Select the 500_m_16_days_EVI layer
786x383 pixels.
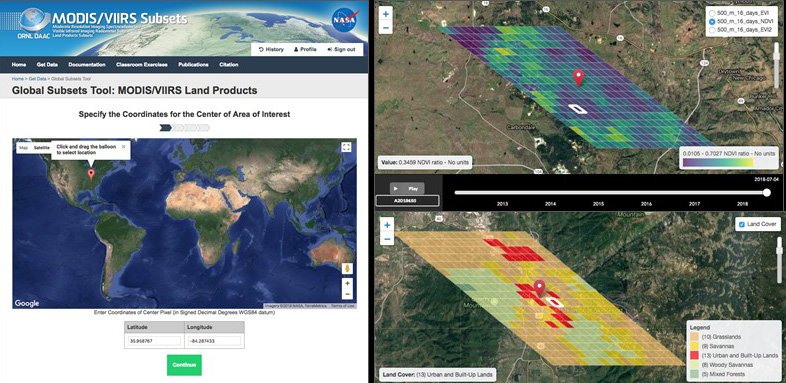pyautogui.click(x=712, y=13)
